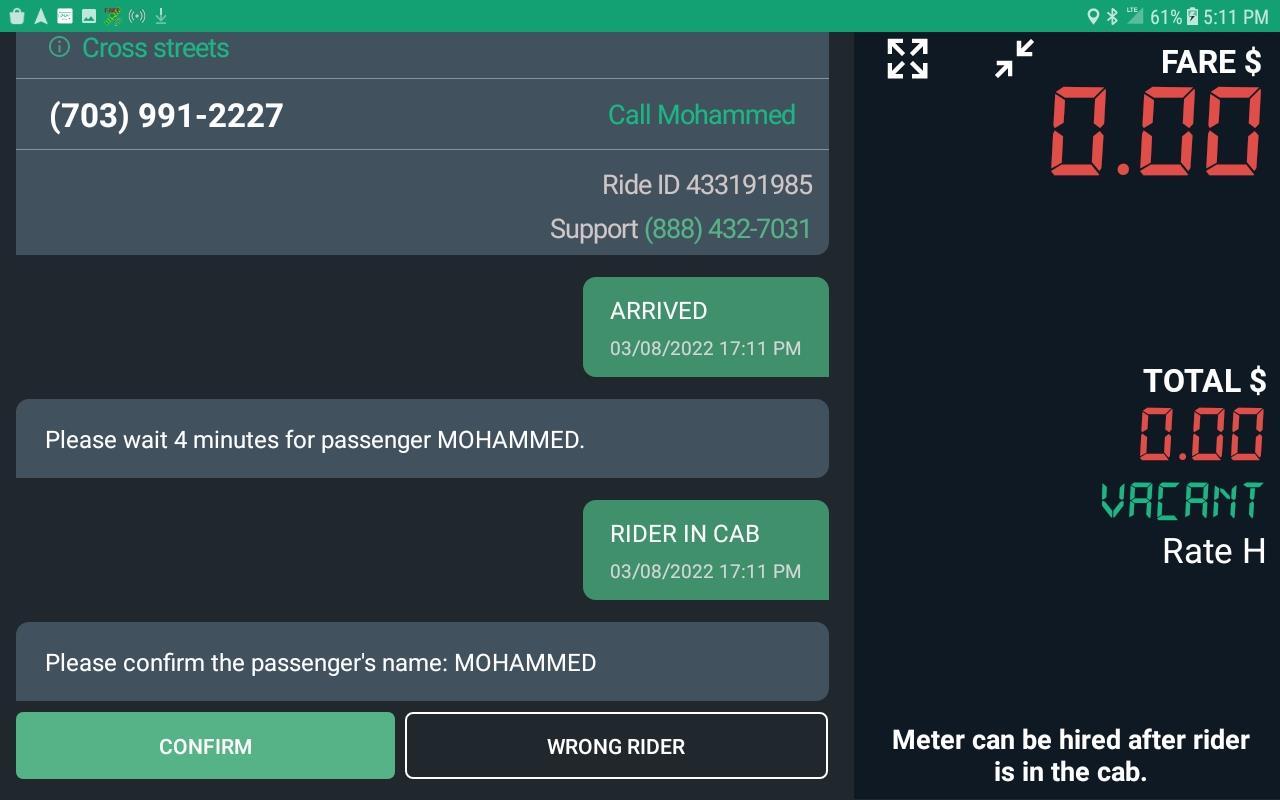Tap the Cross streets info icon

[x=60, y=47]
